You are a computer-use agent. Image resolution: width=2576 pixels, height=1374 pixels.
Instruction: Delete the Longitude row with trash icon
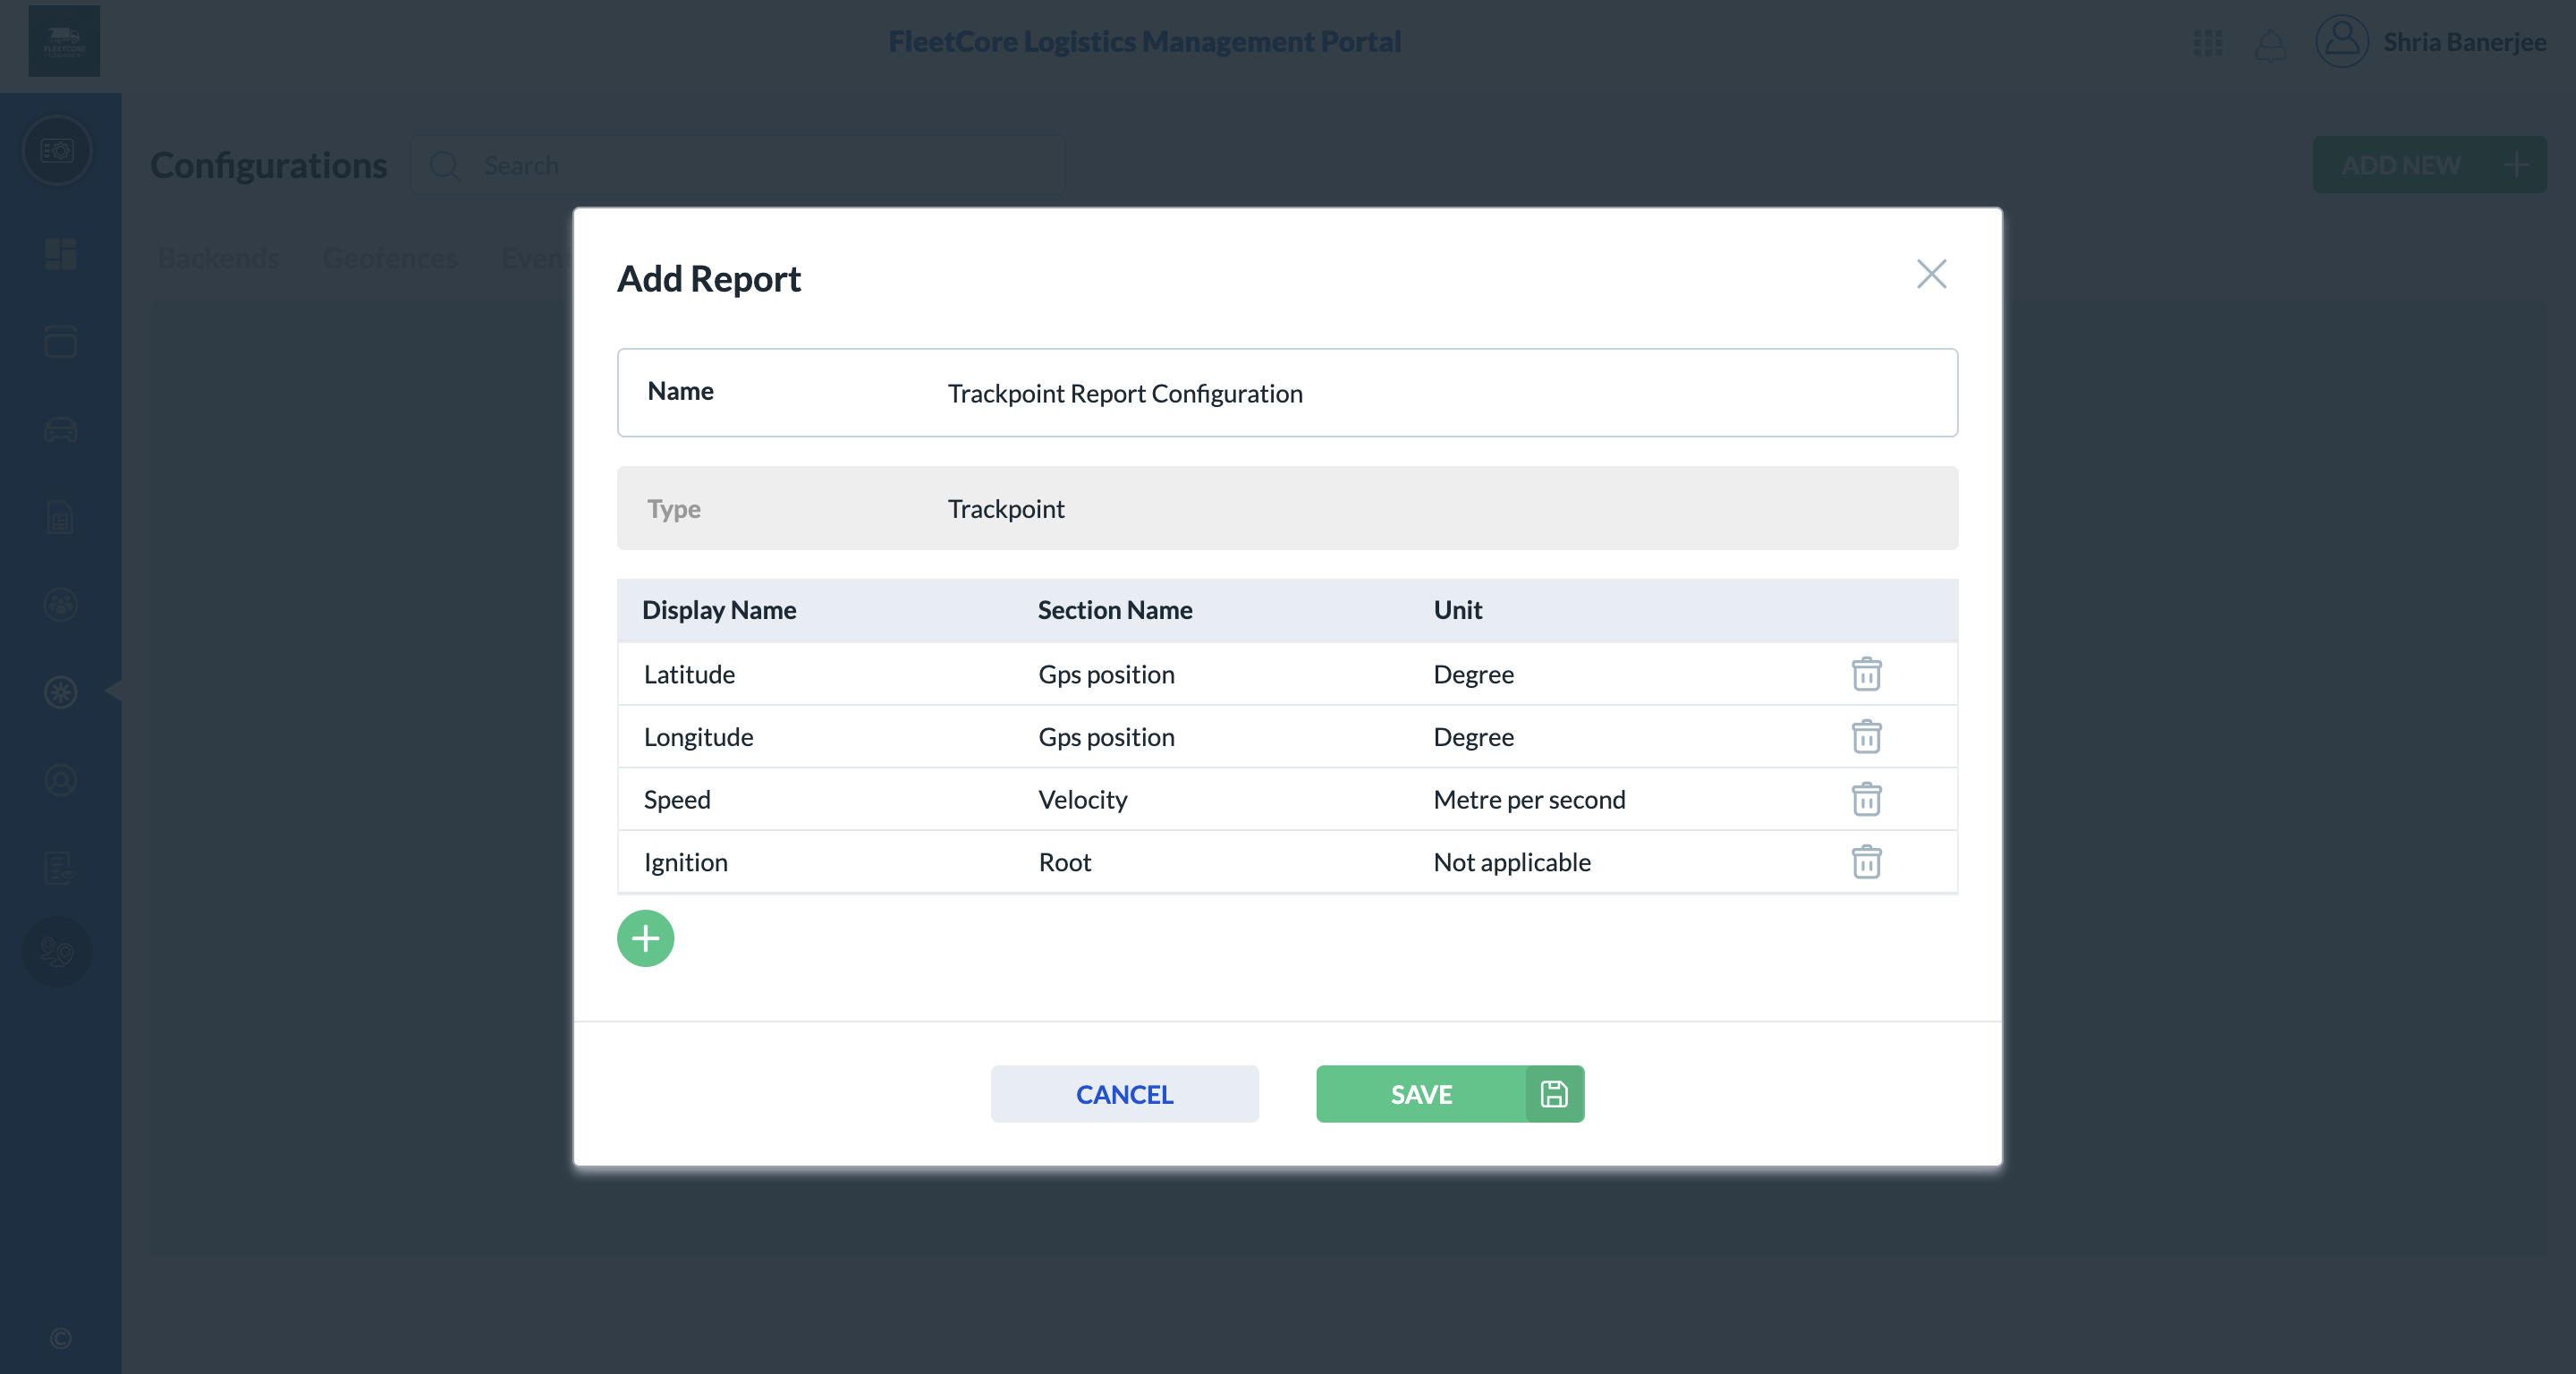coord(1866,737)
